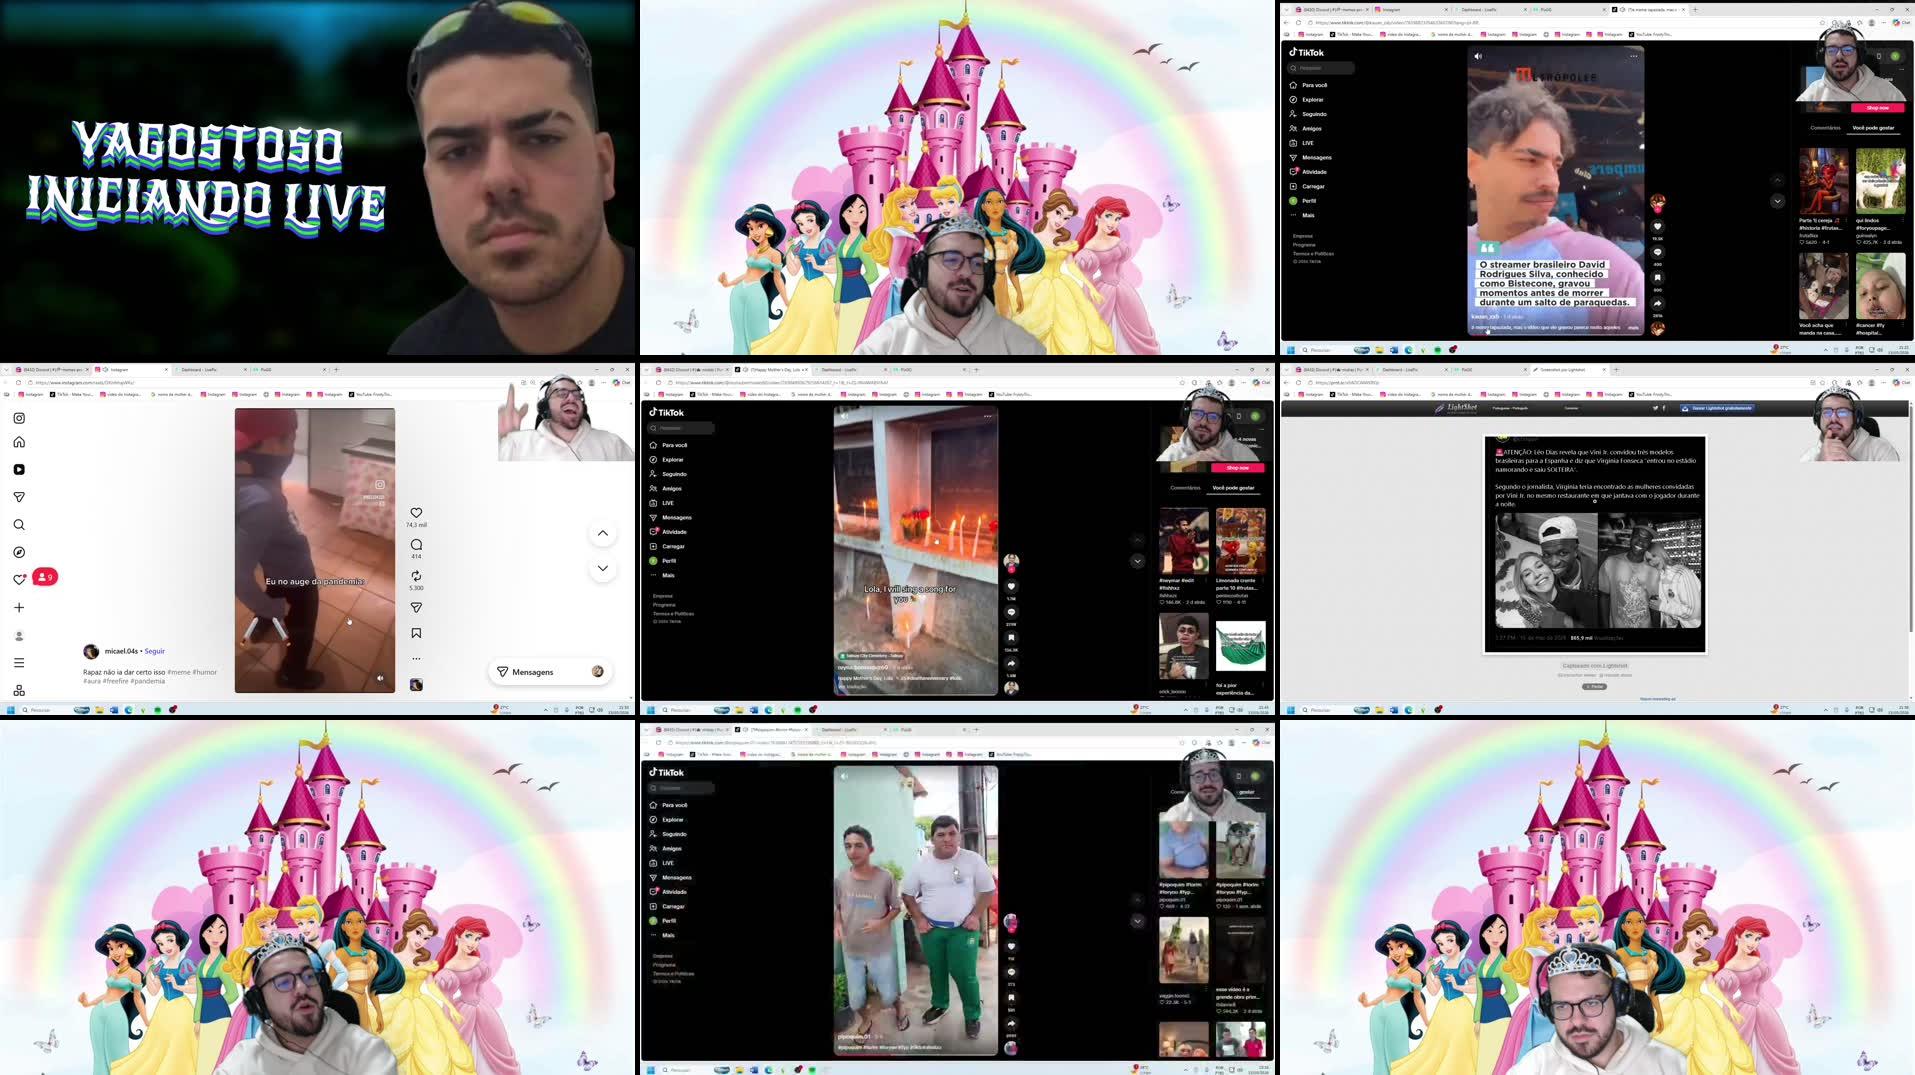Open the micael.04s profile name
The height and width of the screenshot is (1075, 1915).
[121, 651]
